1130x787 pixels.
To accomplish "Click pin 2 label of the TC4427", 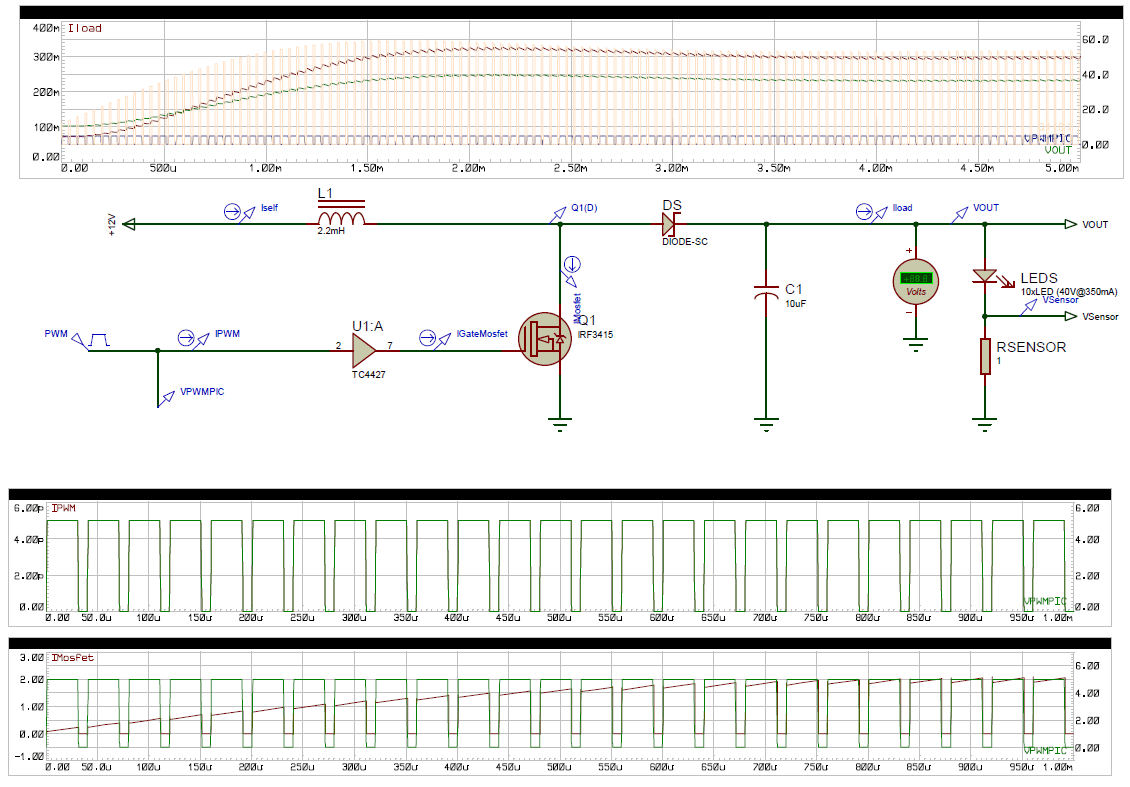I will 338,346.
